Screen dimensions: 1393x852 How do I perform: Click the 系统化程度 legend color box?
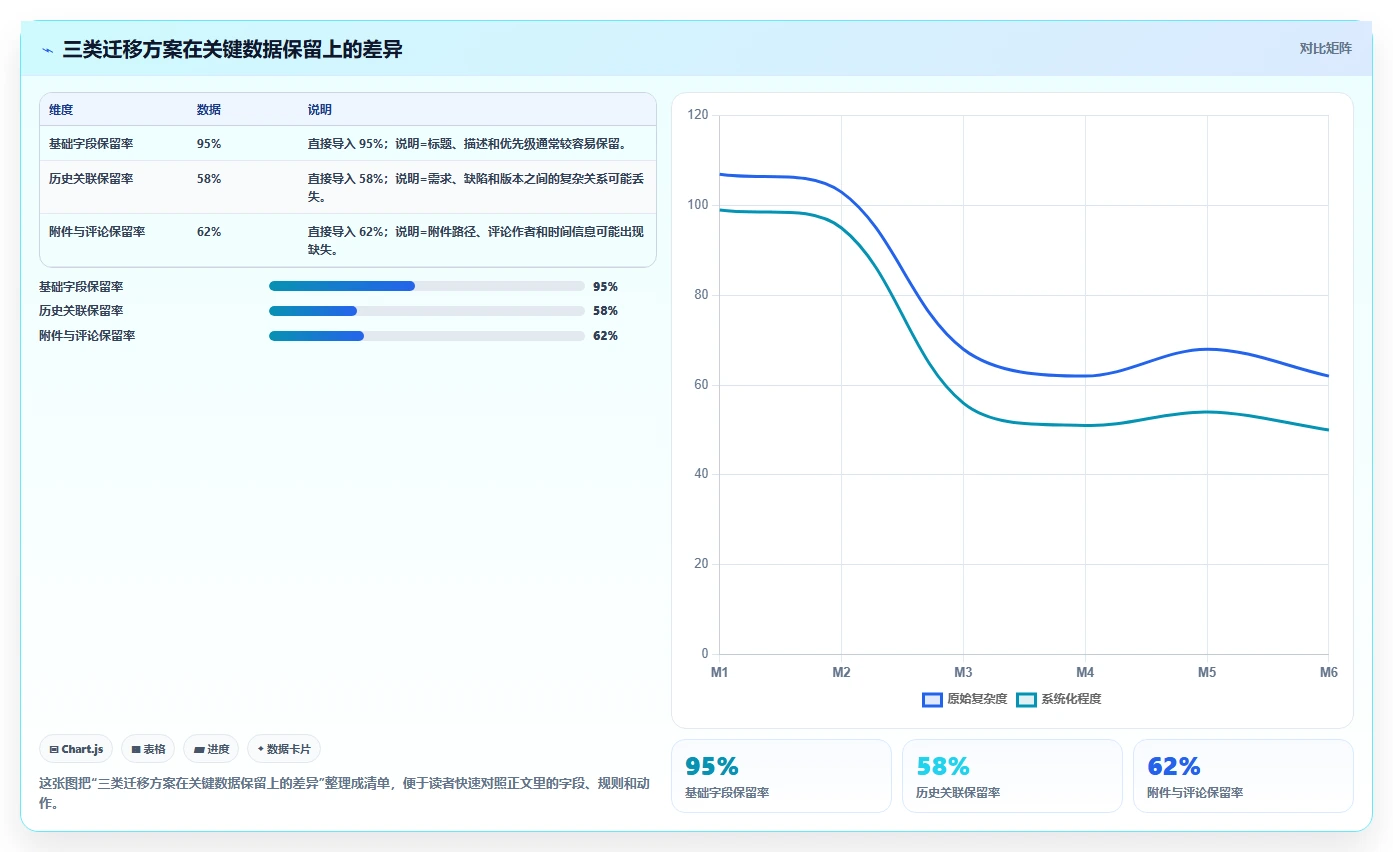[1027, 699]
